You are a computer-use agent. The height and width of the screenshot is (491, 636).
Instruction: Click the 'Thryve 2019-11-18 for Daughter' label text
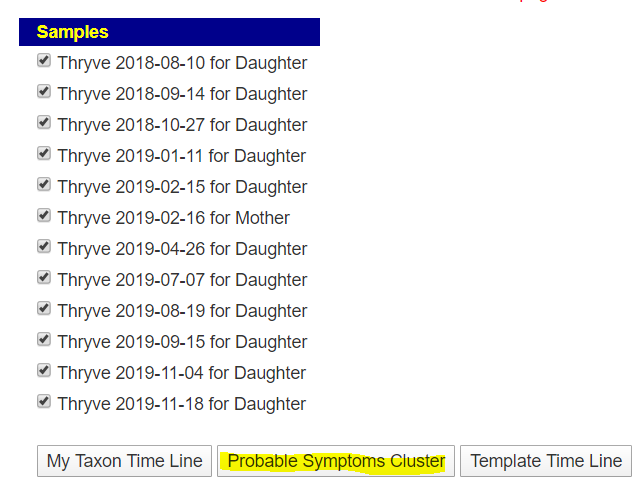coord(182,404)
